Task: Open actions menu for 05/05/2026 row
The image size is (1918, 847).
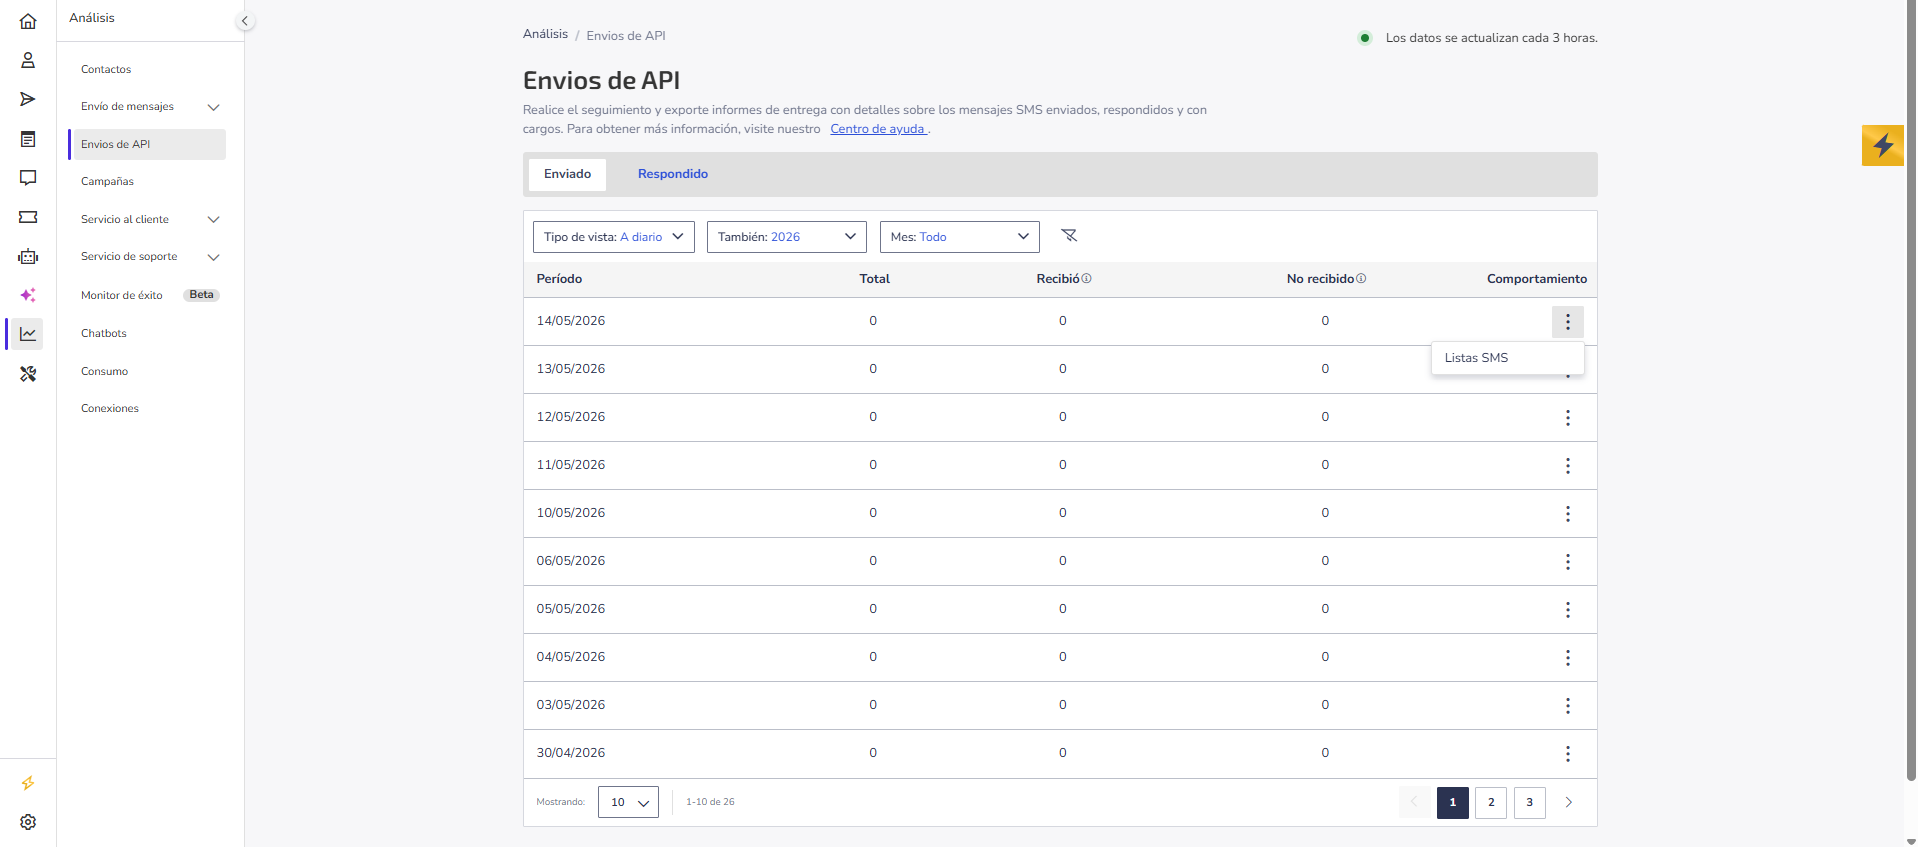Action: [x=1568, y=610]
